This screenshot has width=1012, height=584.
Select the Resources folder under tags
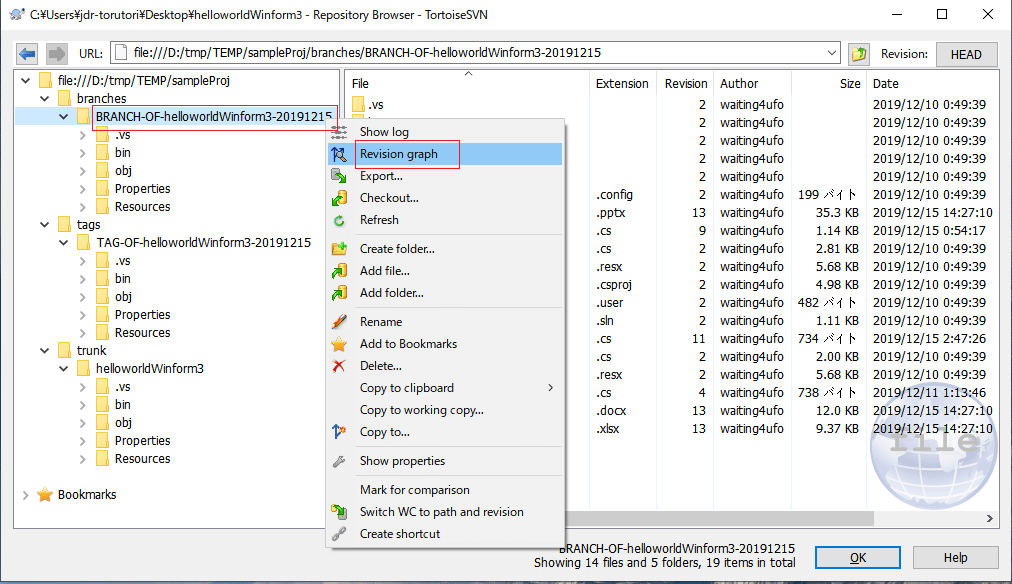tap(142, 333)
